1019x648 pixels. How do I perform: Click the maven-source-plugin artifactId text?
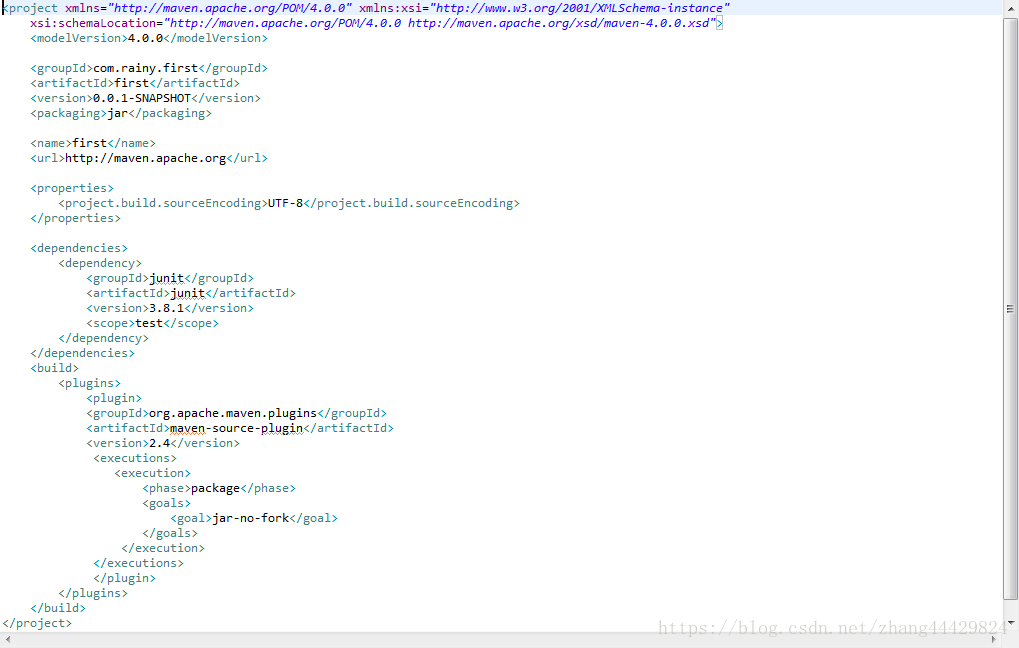[x=237, y=428]
